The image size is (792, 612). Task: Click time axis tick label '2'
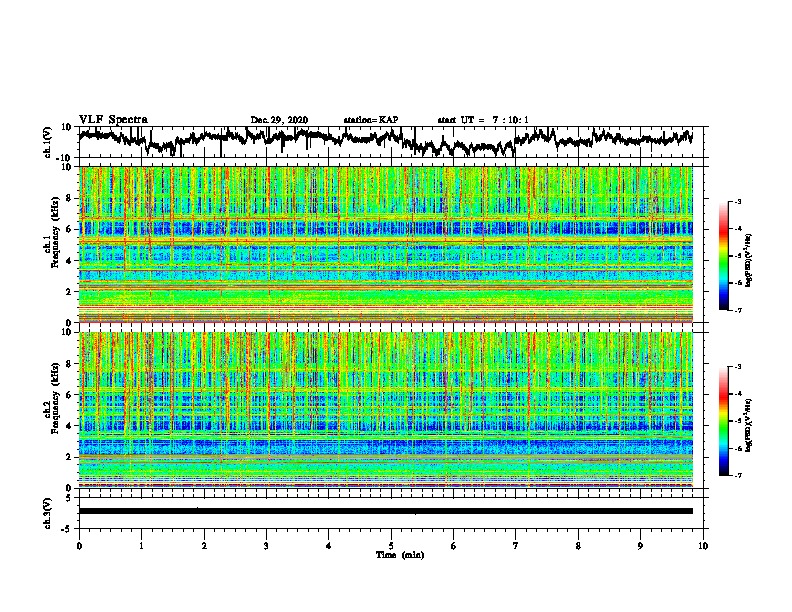point(204,546)
